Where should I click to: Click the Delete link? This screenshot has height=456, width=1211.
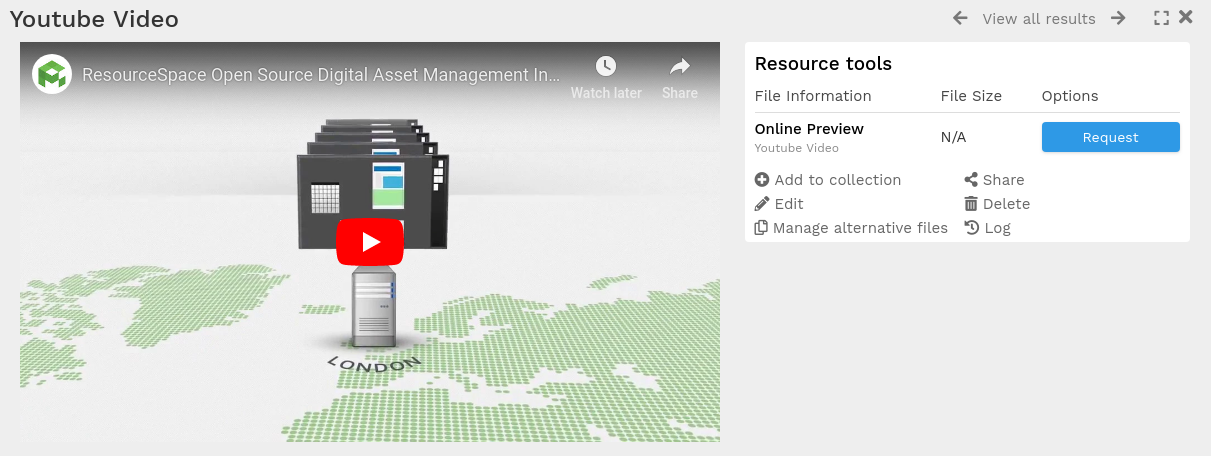coord(997,204)
